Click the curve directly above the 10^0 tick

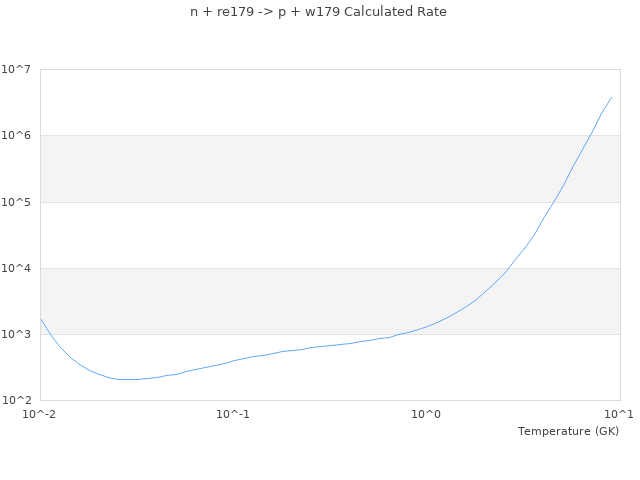(427, 325)
